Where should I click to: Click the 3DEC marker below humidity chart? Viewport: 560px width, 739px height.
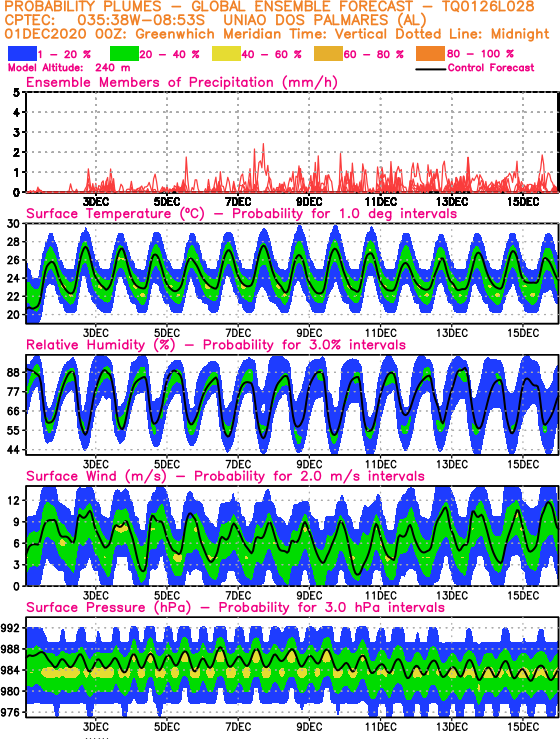tap(96, 464)
